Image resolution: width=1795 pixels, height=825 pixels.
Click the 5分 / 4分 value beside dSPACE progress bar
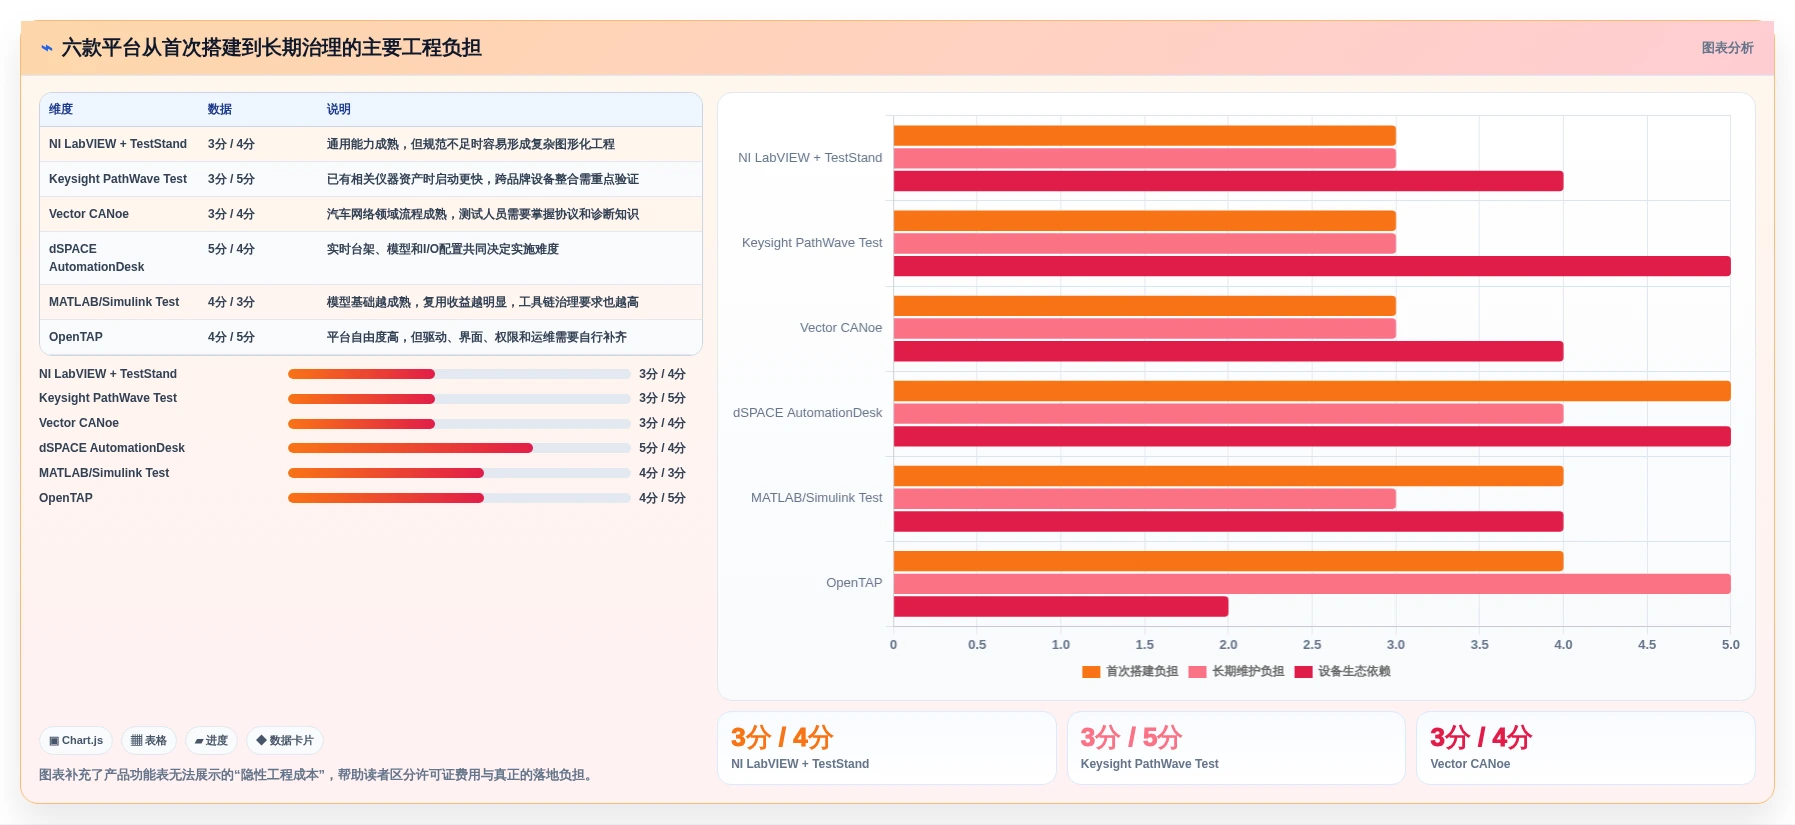pyautogui.click(x=662, y=448)
